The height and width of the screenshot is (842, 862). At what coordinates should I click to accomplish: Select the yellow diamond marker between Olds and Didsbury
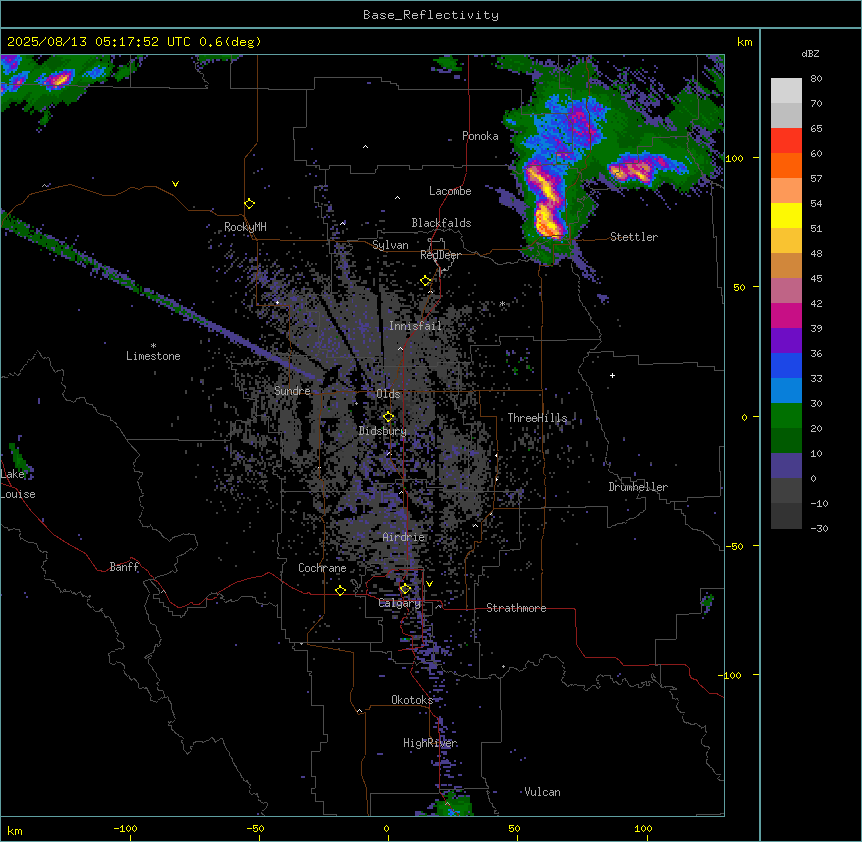click(x=388, y=417)
